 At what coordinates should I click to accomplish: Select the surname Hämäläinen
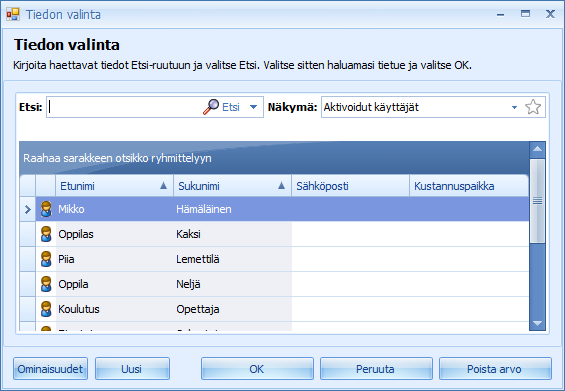click(x=204, y=209)
